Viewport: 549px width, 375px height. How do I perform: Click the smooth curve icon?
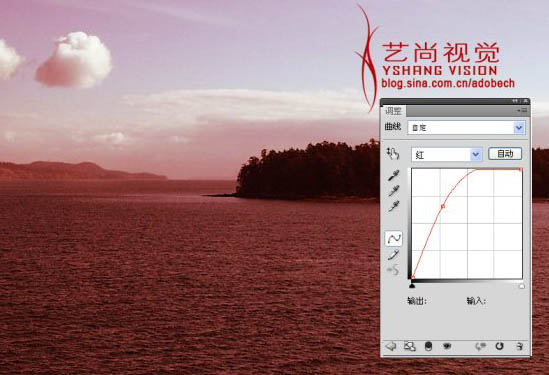pyautogui.click(x=394, y=270)
